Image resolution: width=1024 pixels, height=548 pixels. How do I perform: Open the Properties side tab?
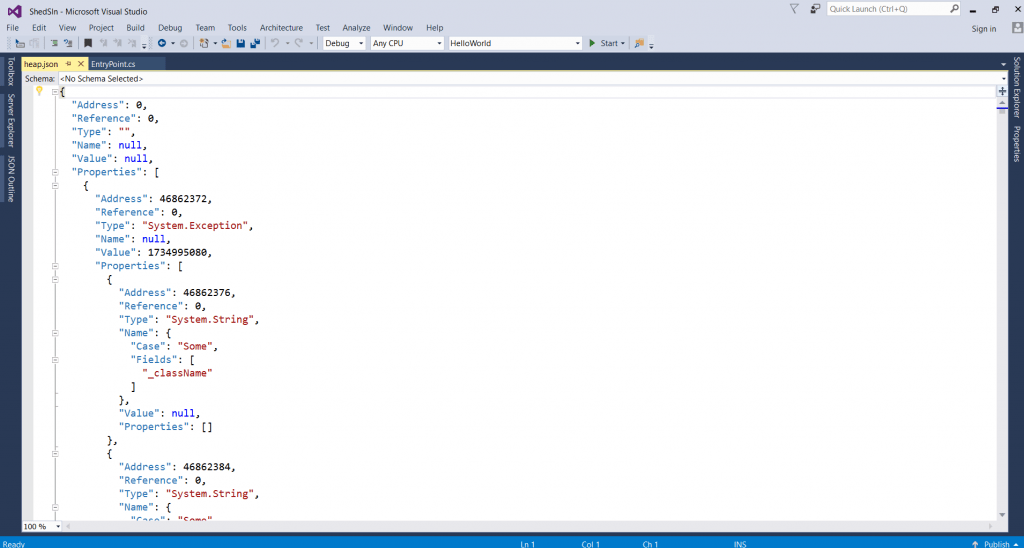(x=1017, y=144)
